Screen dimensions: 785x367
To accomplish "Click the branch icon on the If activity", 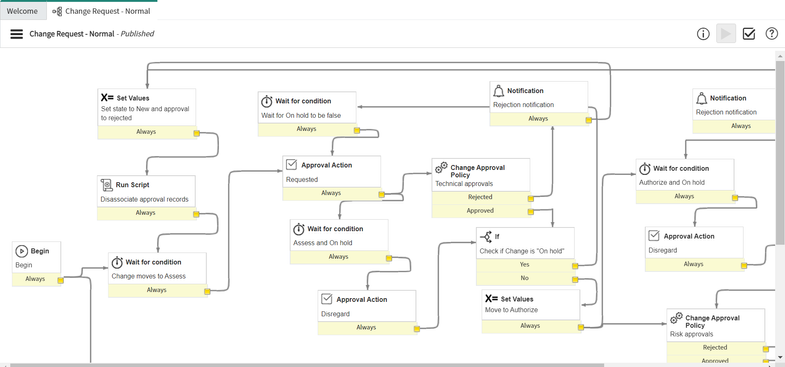I will pos(486,236).
